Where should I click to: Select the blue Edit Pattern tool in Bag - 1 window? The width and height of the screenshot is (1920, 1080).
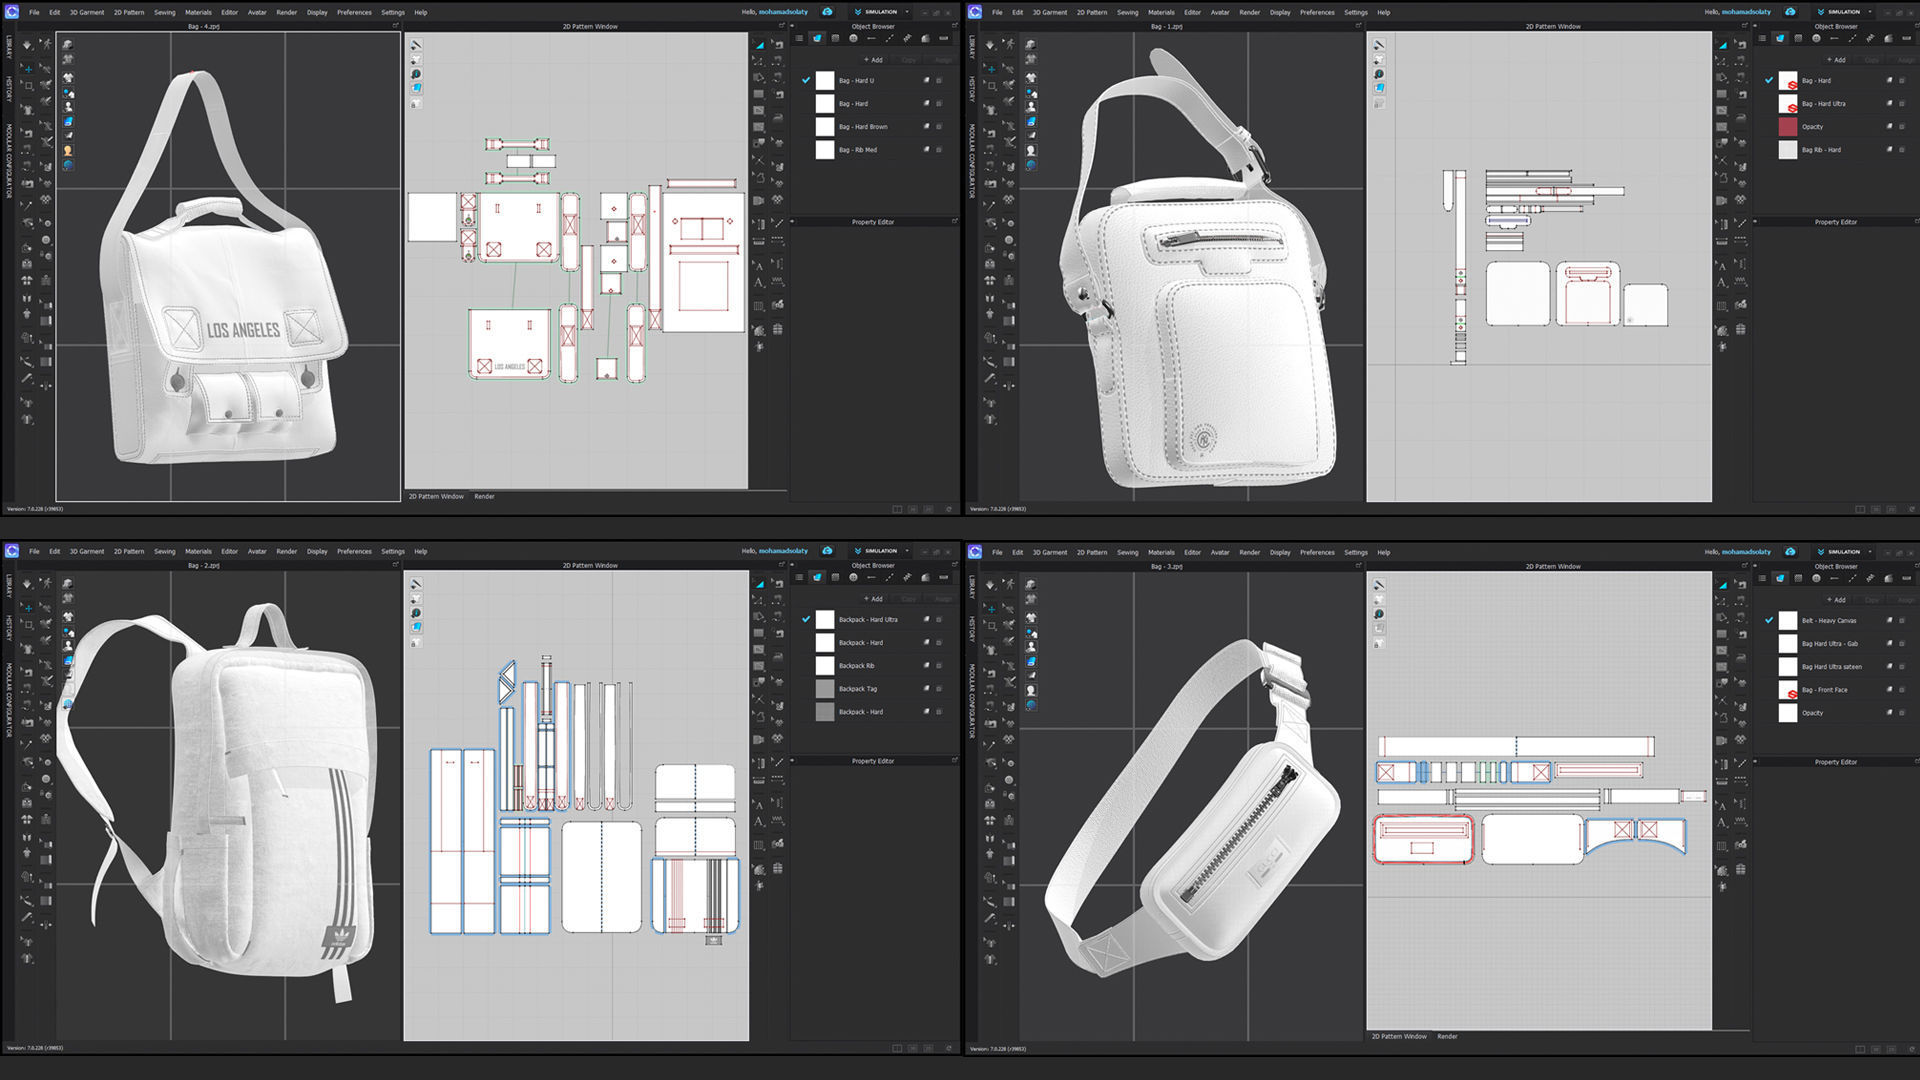pyautogui.click(x=1722, y=45)
